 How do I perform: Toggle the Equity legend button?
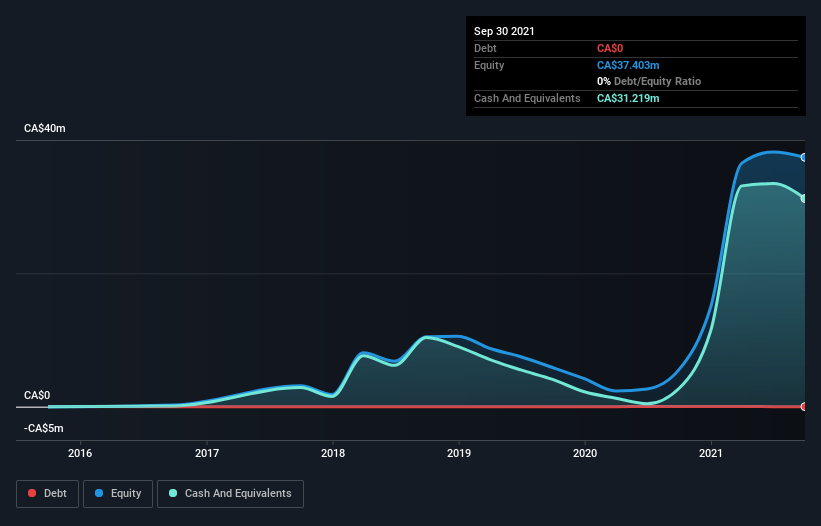(x=118, y=494)
